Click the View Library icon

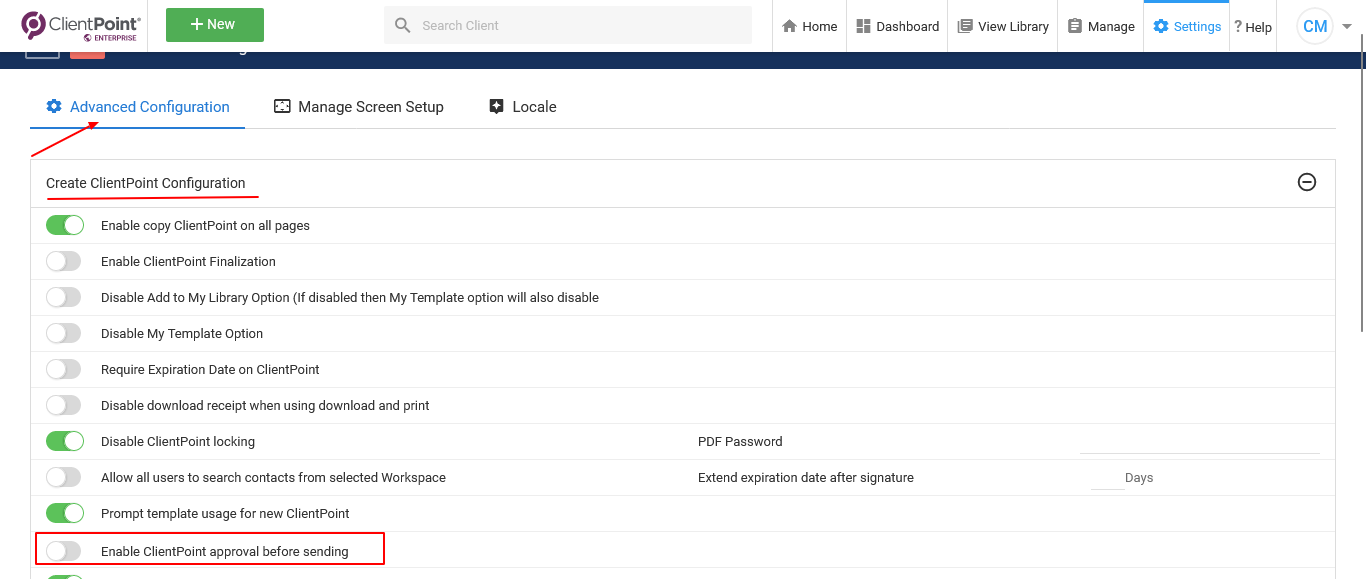point(965,26)
